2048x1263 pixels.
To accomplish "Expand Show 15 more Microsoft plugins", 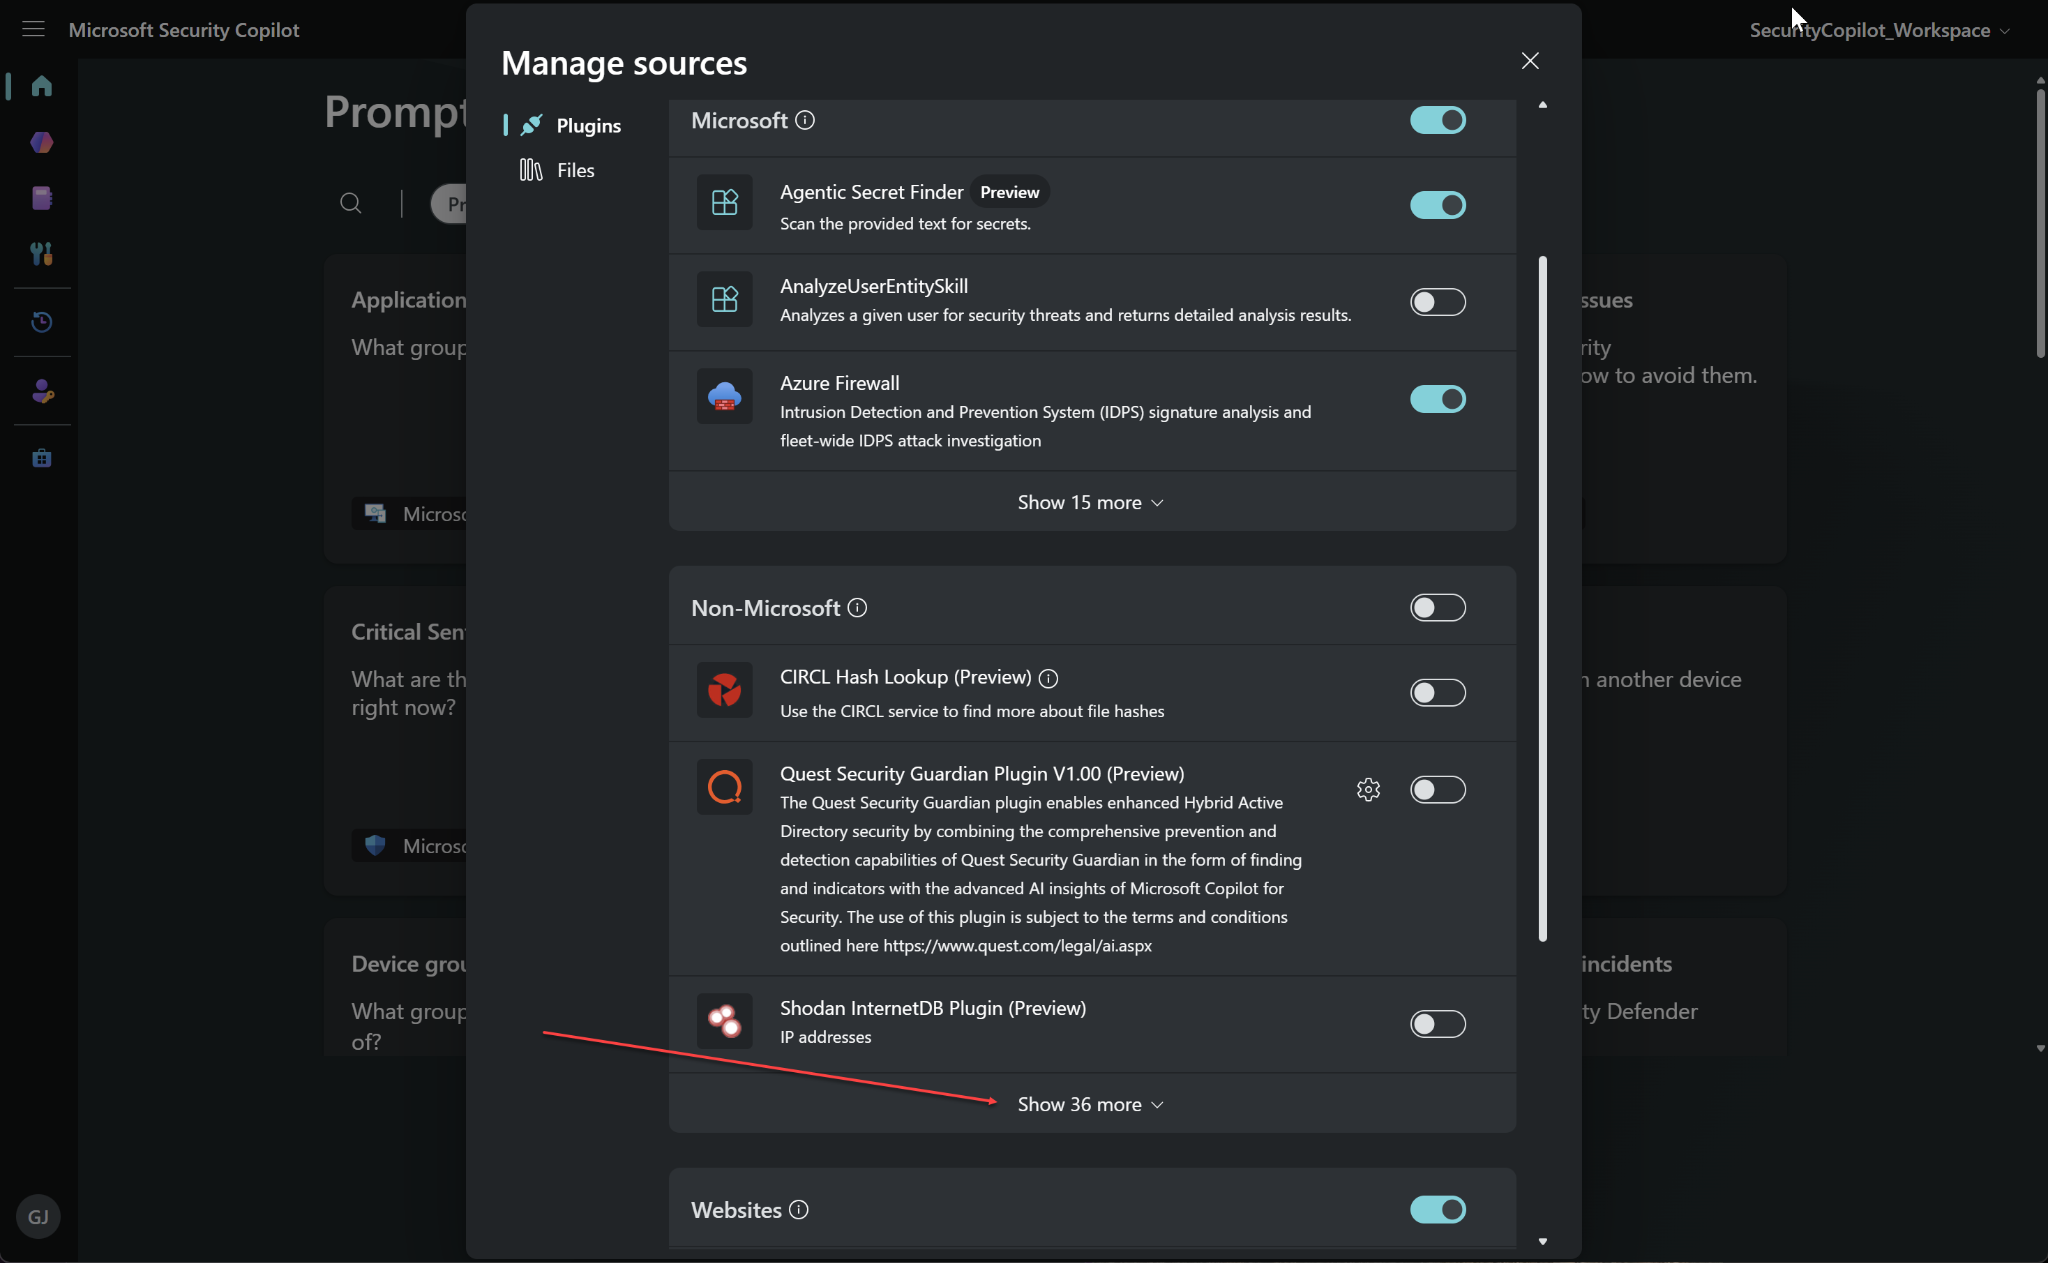I will click(x=1091, y=502).
